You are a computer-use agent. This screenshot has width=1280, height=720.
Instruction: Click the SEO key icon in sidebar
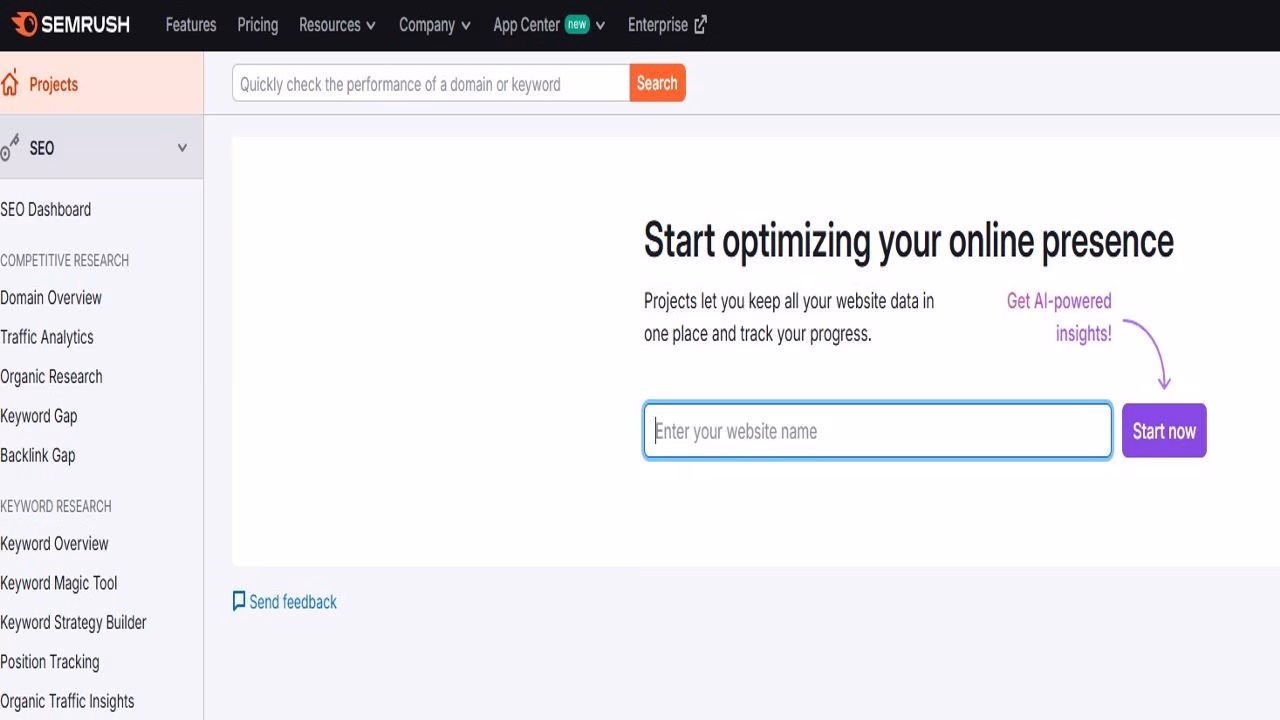pos(10,147)
